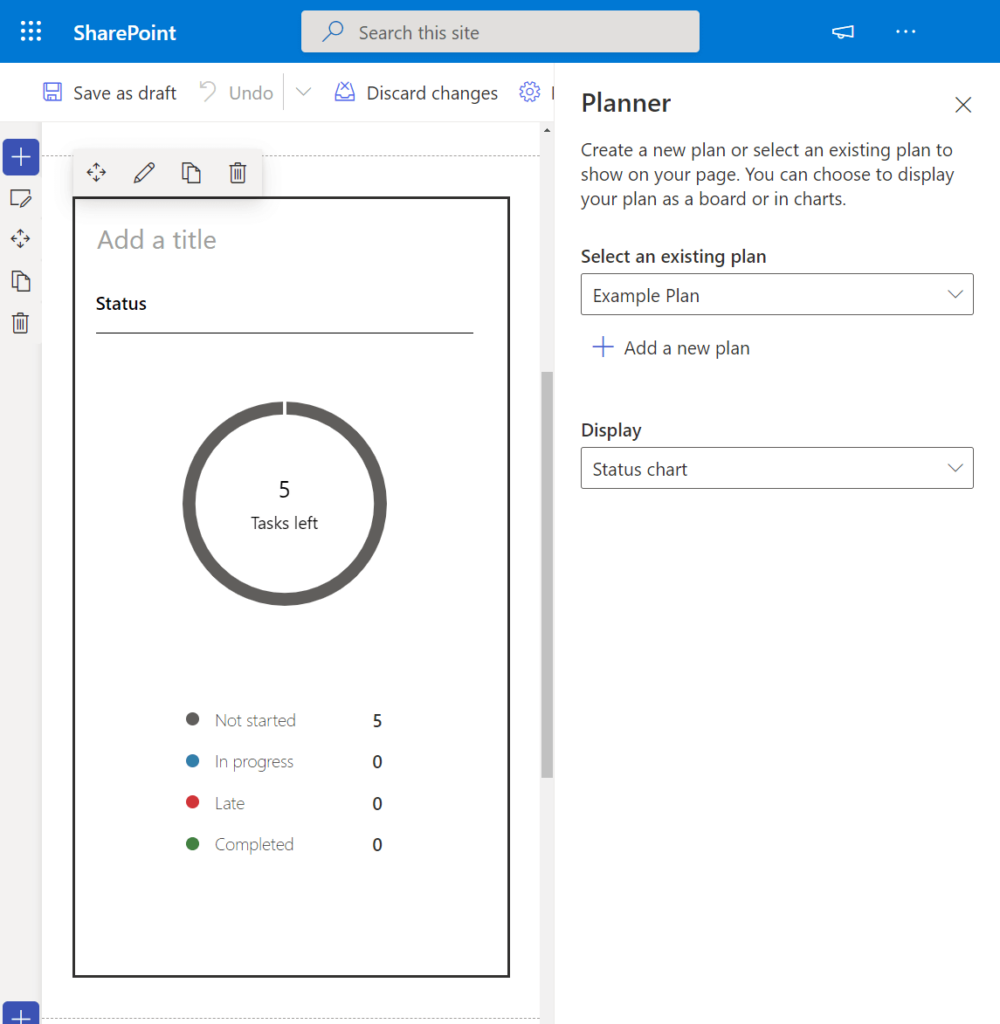Image resolution: width=1000 pixels, height=1024 pixels.
Task: Click the Status chart heading
Action: (x=121, y=304)
